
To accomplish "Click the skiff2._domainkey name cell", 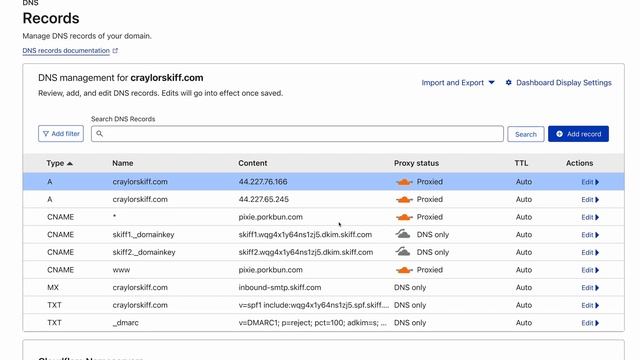I will 144,252.
